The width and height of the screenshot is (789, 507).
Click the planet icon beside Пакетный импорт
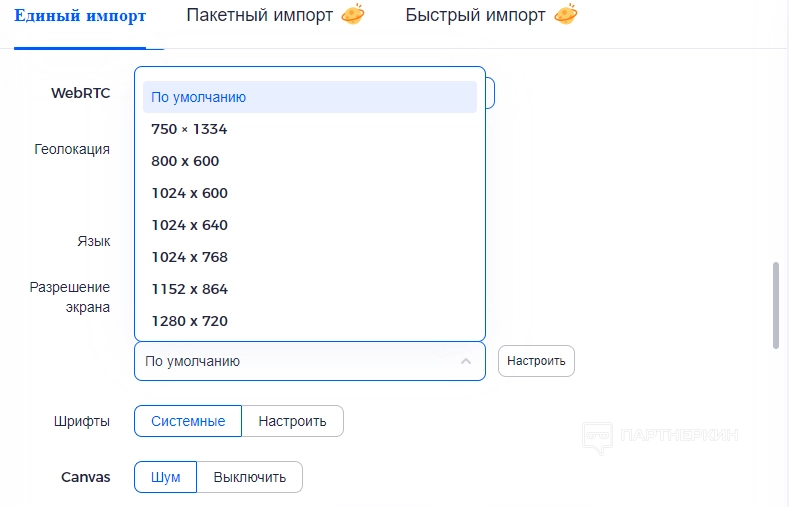[x=352, y=15]
